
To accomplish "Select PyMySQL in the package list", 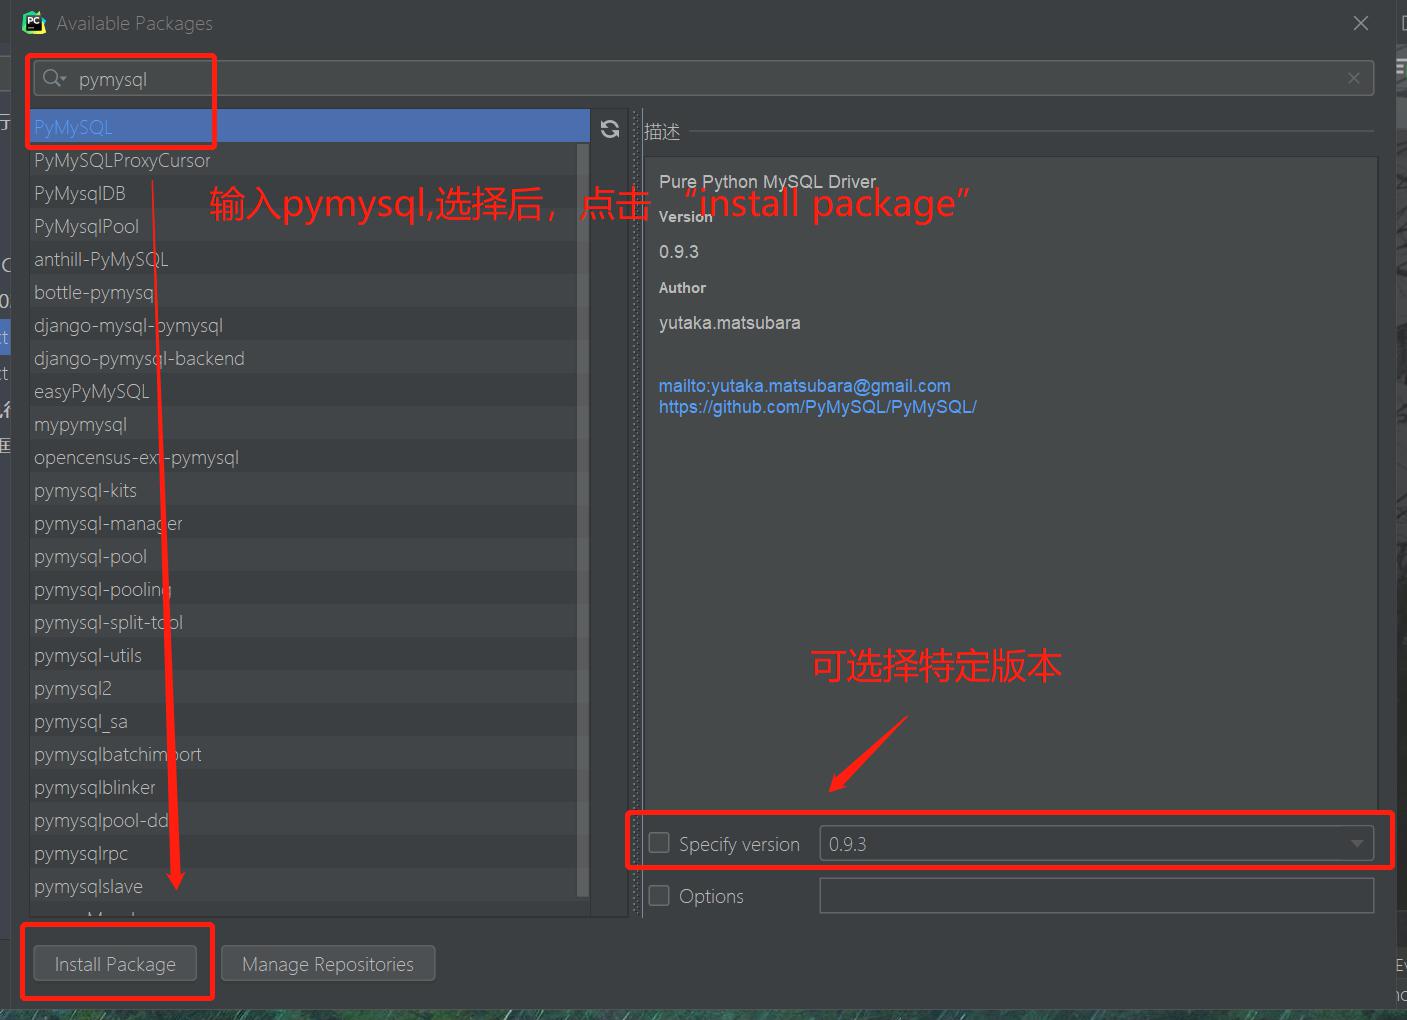I will click(x=310, y=127).
